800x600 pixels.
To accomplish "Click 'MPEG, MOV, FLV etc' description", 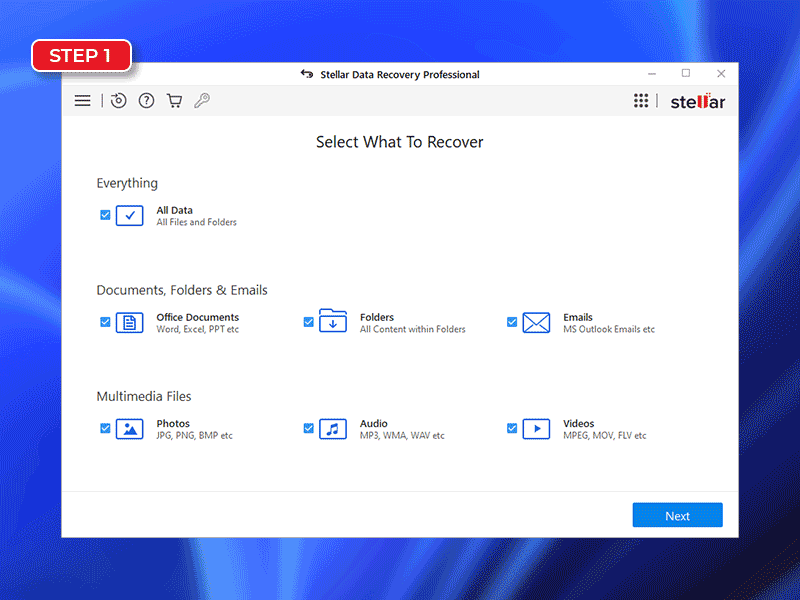I will coord(605,435).
